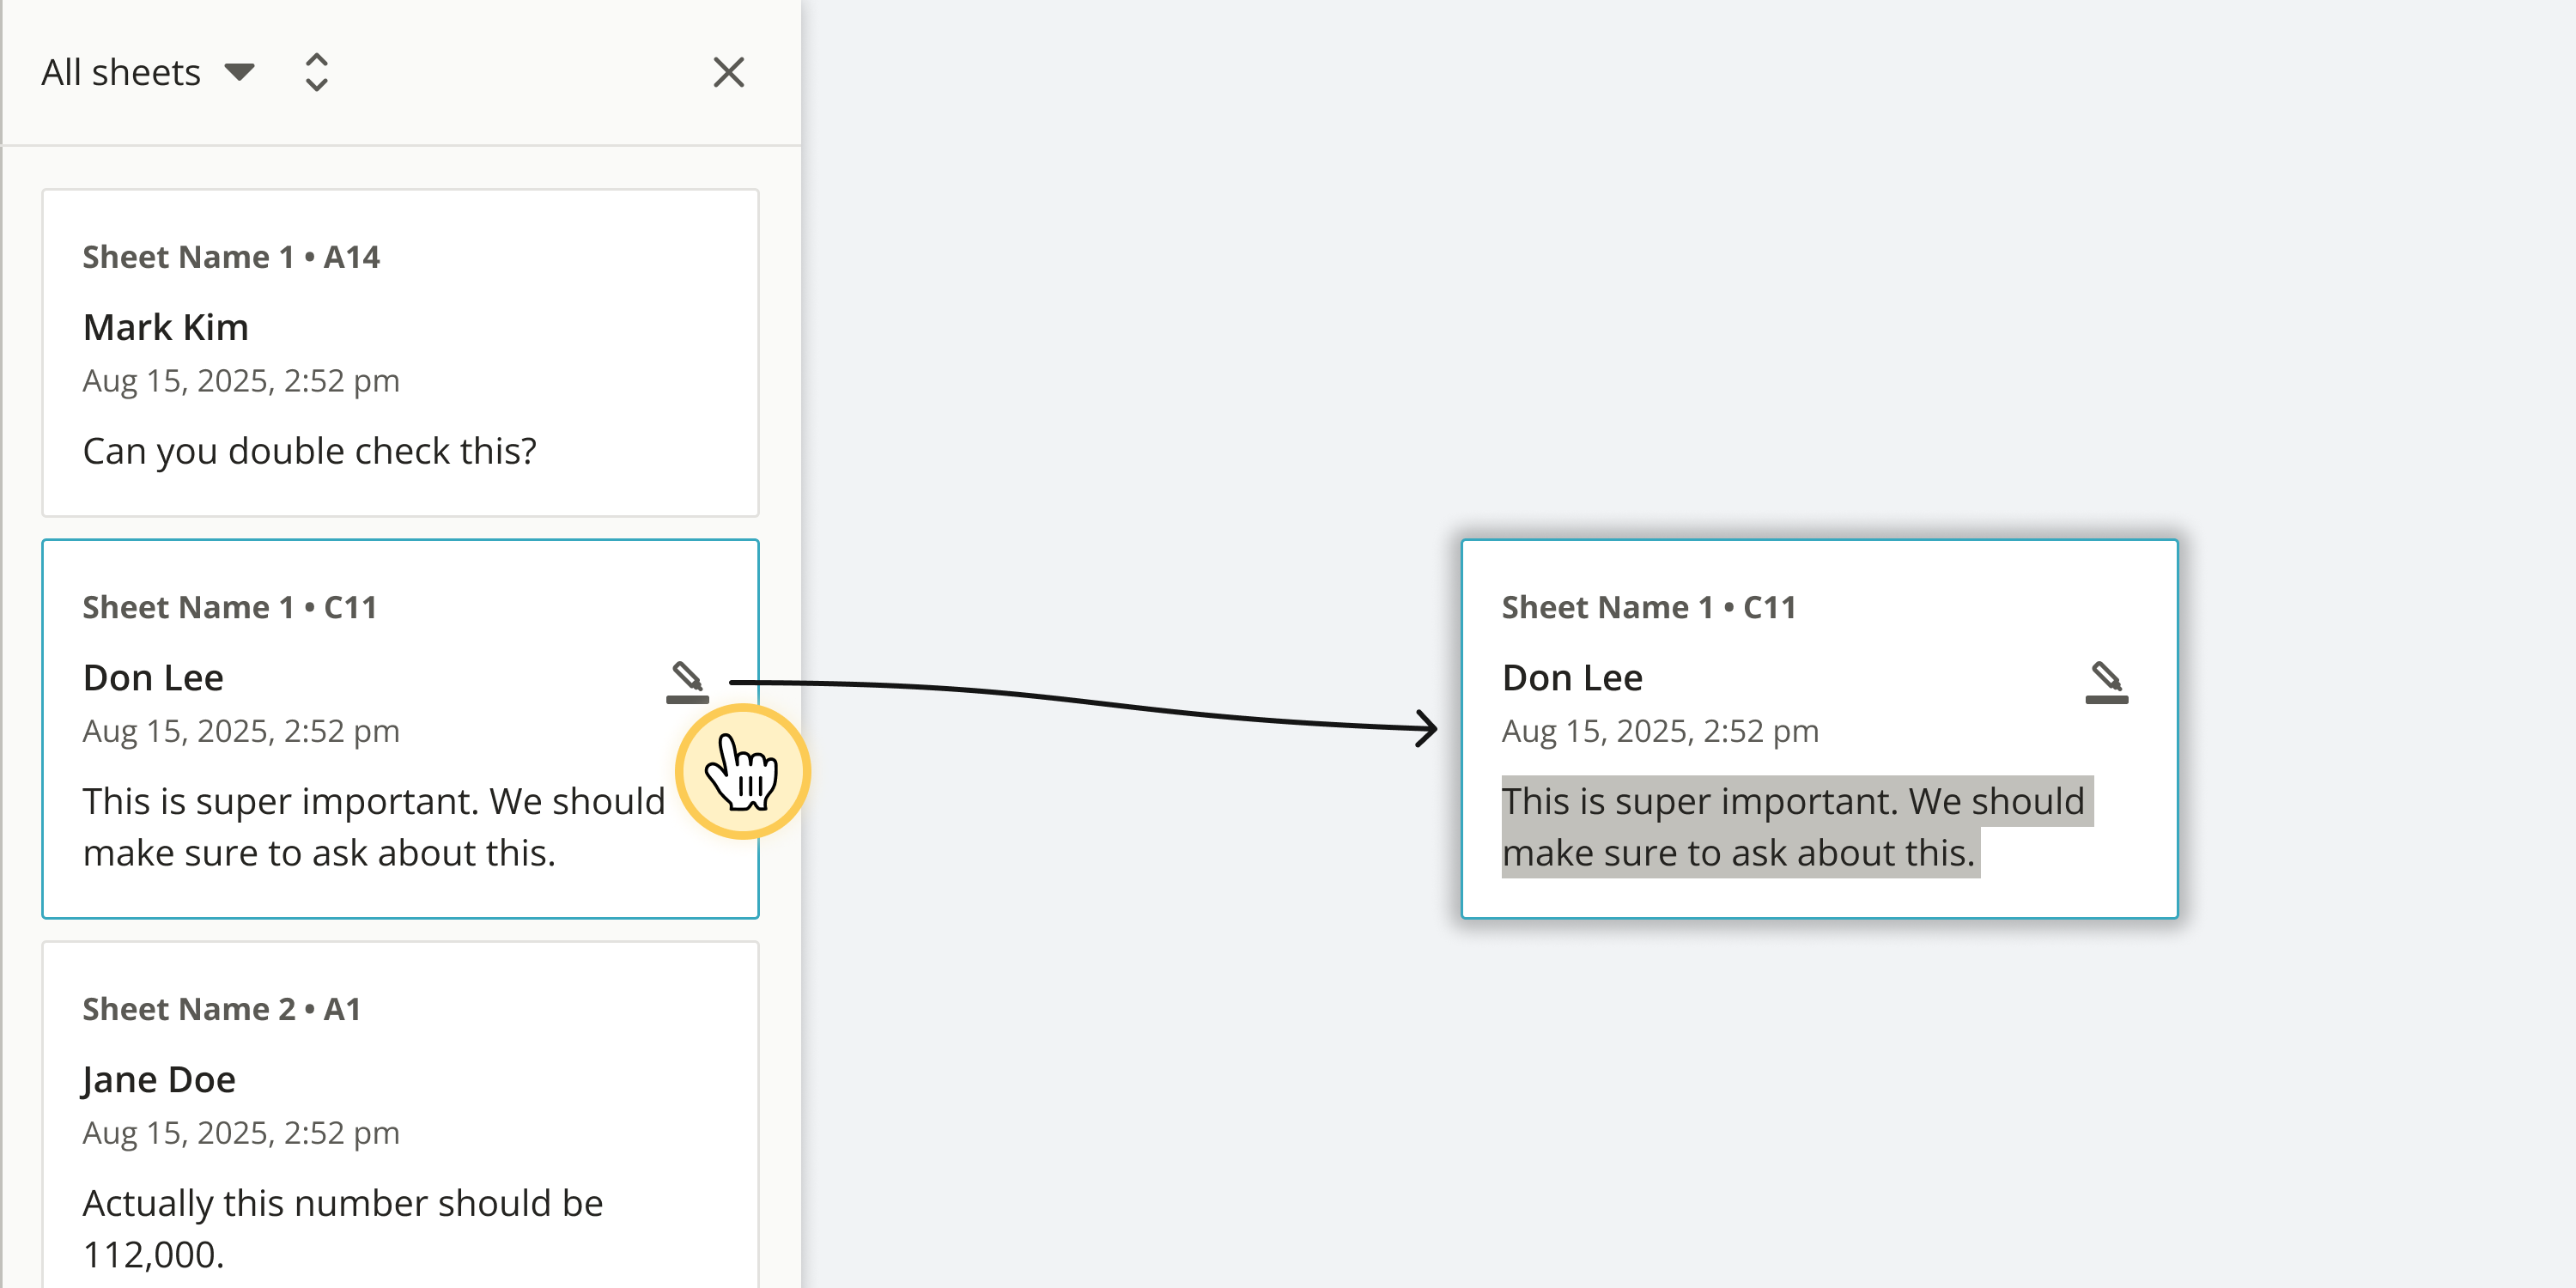
Task: Click Jane Doe author name
Action: tap(159, 1079)
